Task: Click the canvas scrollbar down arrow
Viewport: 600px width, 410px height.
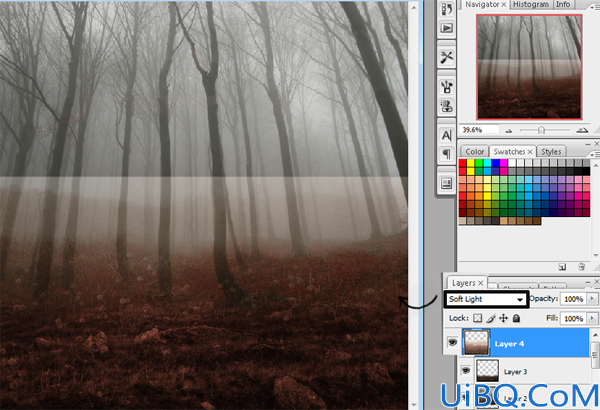Action: coord(414,404)
